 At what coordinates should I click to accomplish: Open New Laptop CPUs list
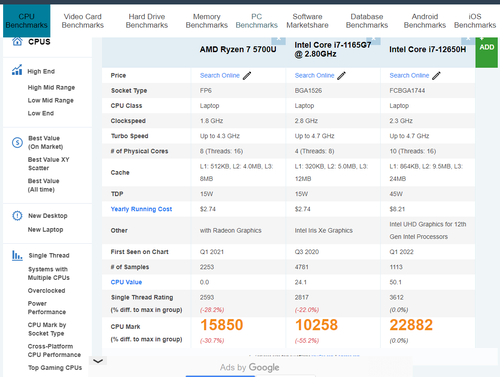pos(45,230)
